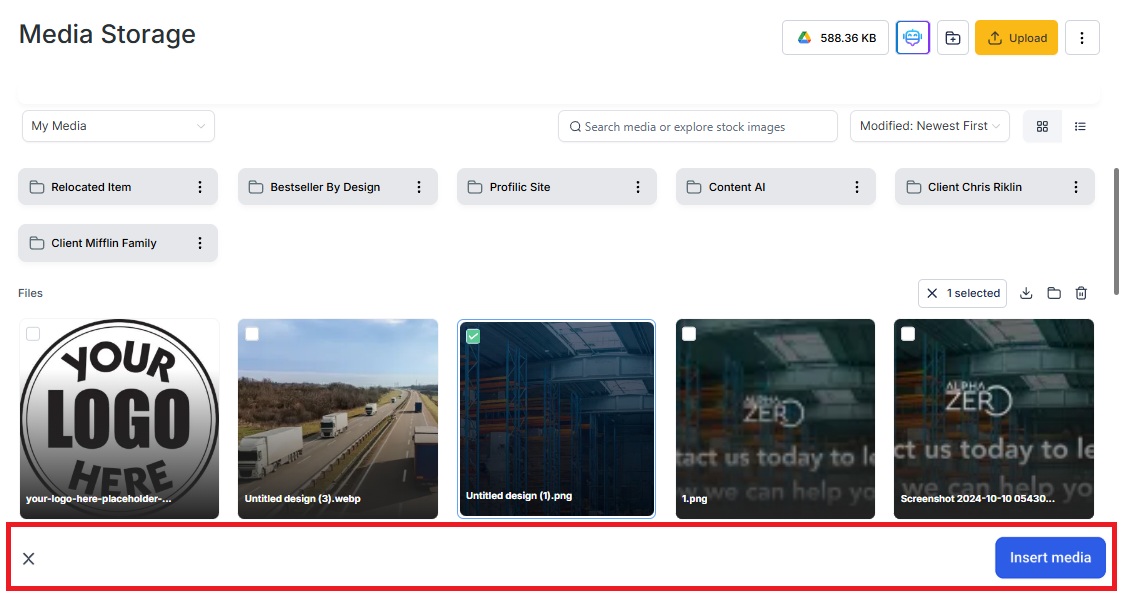
Task: Click the yellow Upload button
Action: (x=1016, y=37)
